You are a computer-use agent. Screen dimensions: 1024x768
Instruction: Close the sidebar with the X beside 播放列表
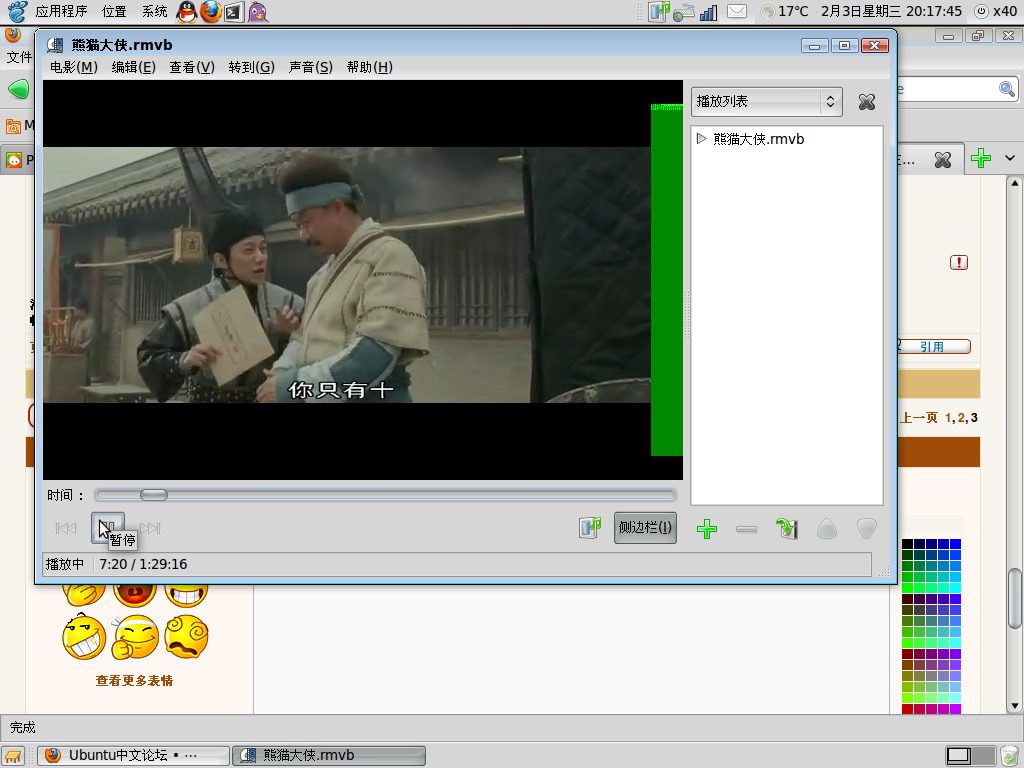point(867,102)
